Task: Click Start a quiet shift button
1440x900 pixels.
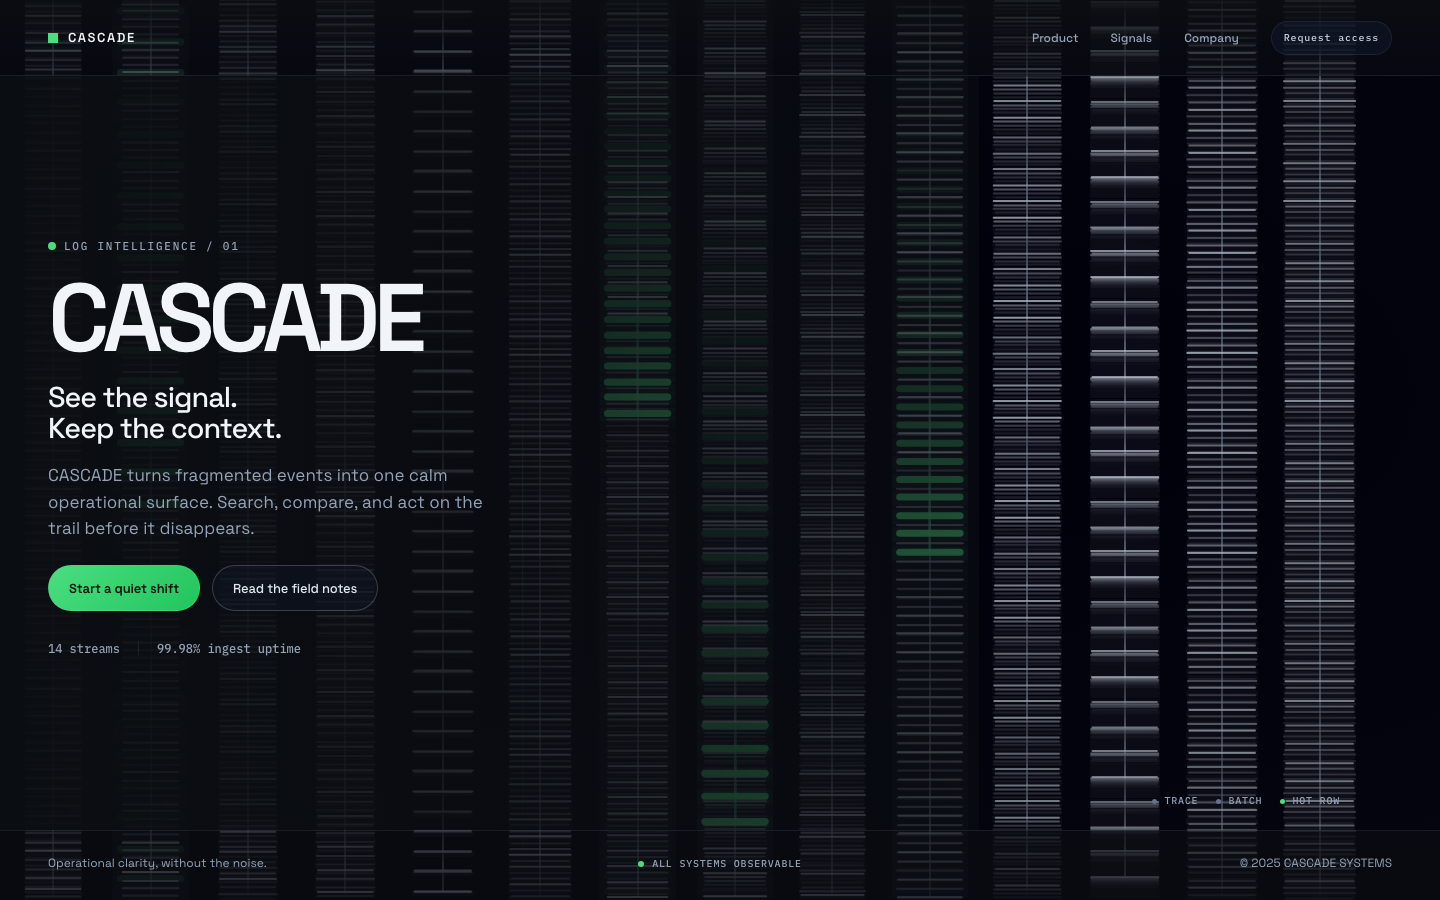Action: [124, 588]
